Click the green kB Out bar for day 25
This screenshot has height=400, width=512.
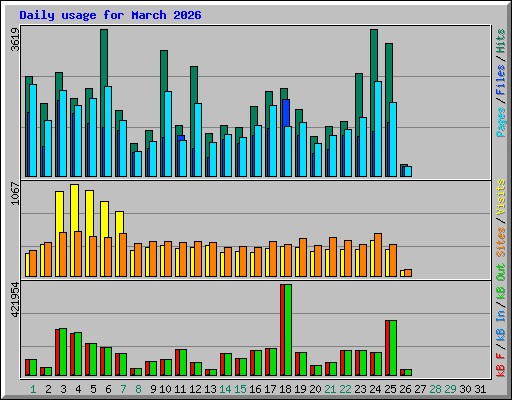(393, 348)
